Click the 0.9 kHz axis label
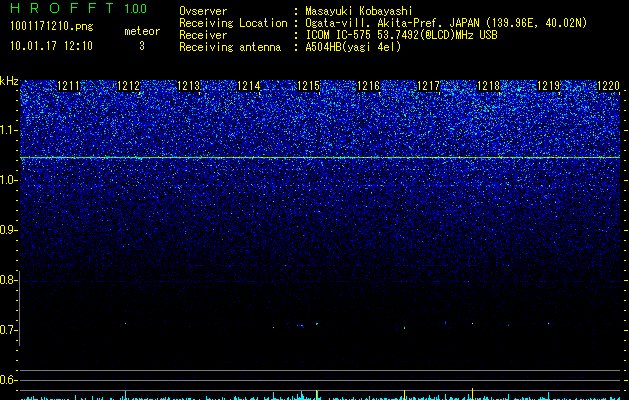The height and width of the screenshot is (400, 629). tap(8, 230)
